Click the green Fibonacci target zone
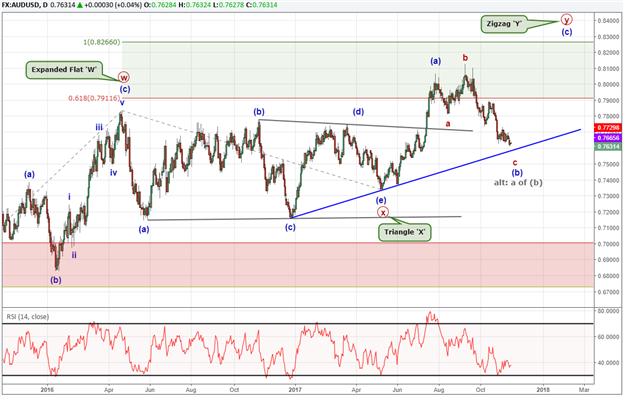624x396 pixels. (x=357, y=70)
